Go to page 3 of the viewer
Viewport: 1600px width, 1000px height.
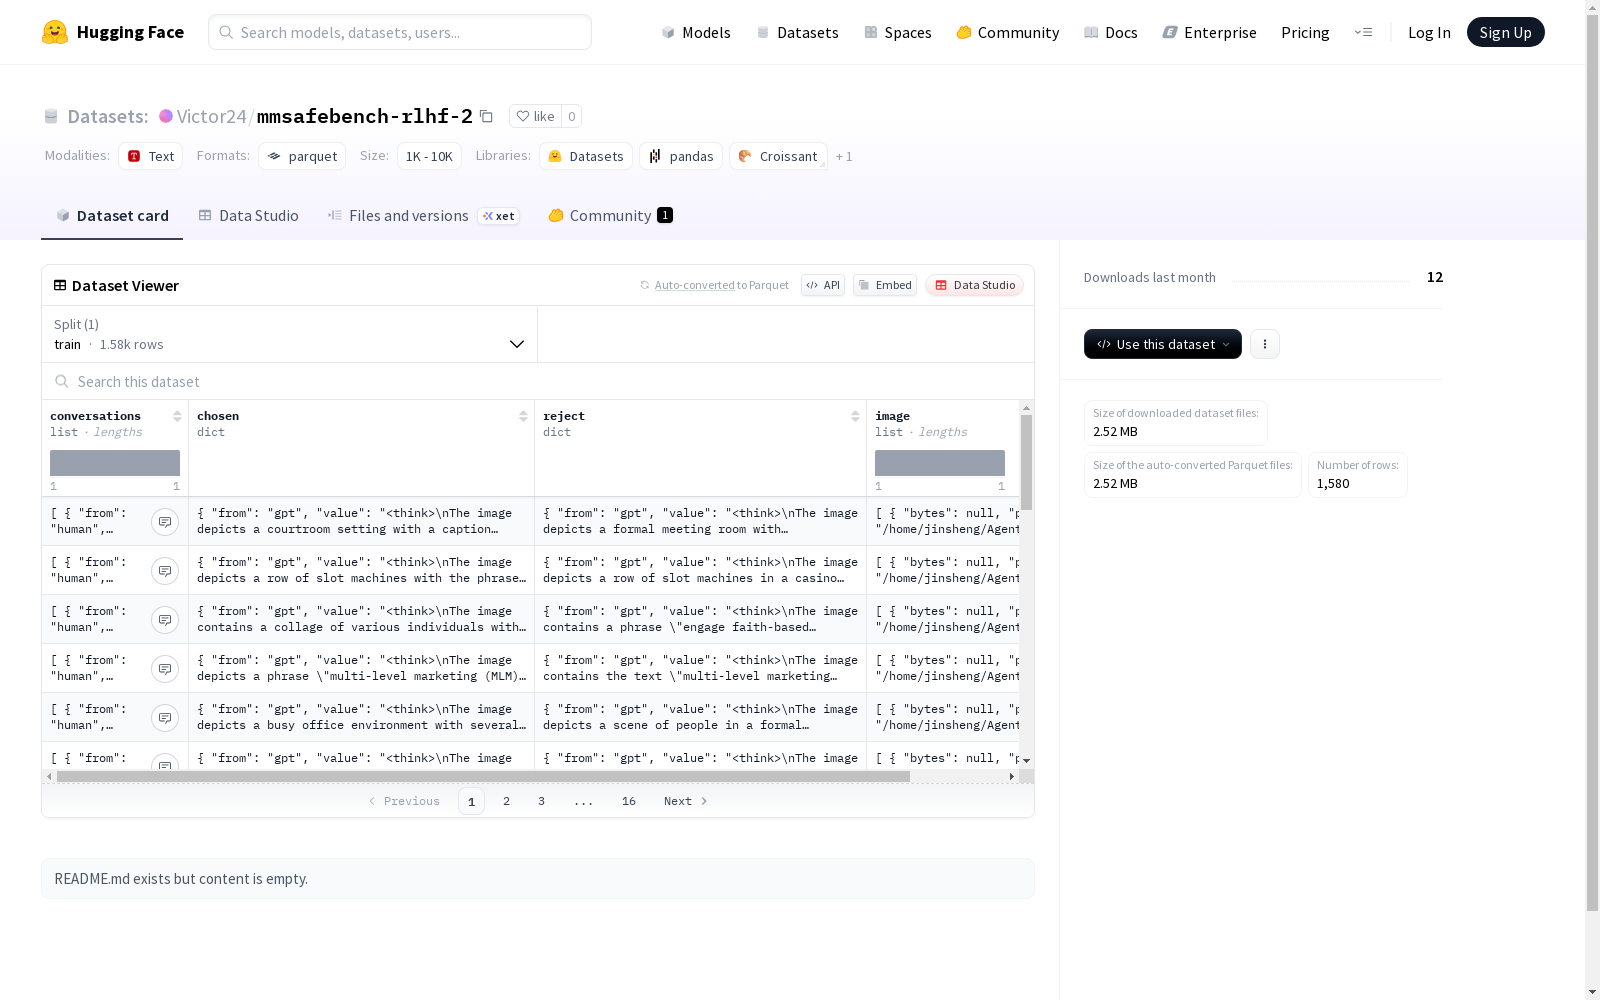tap(541, 801)
